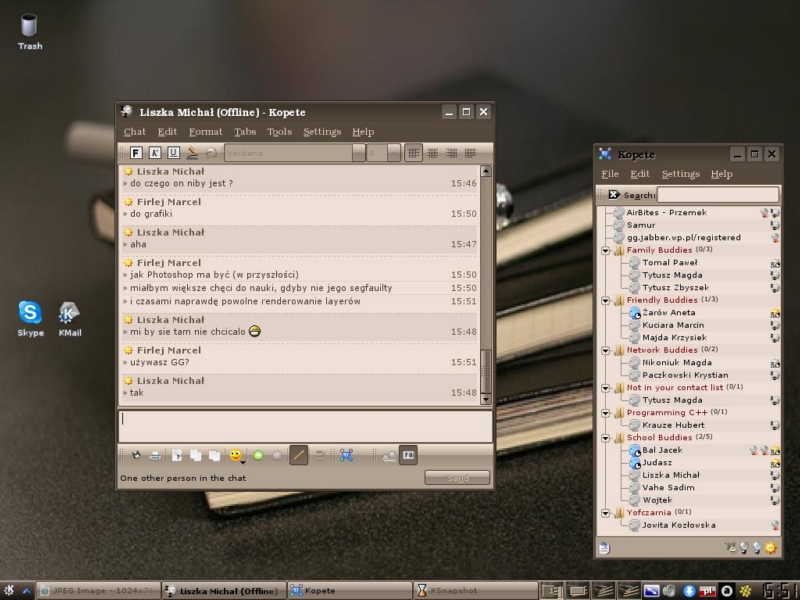The width and height of the screenshot is (800, 600).
Task: Click the spell check icon
Action: tap(320, 455)
